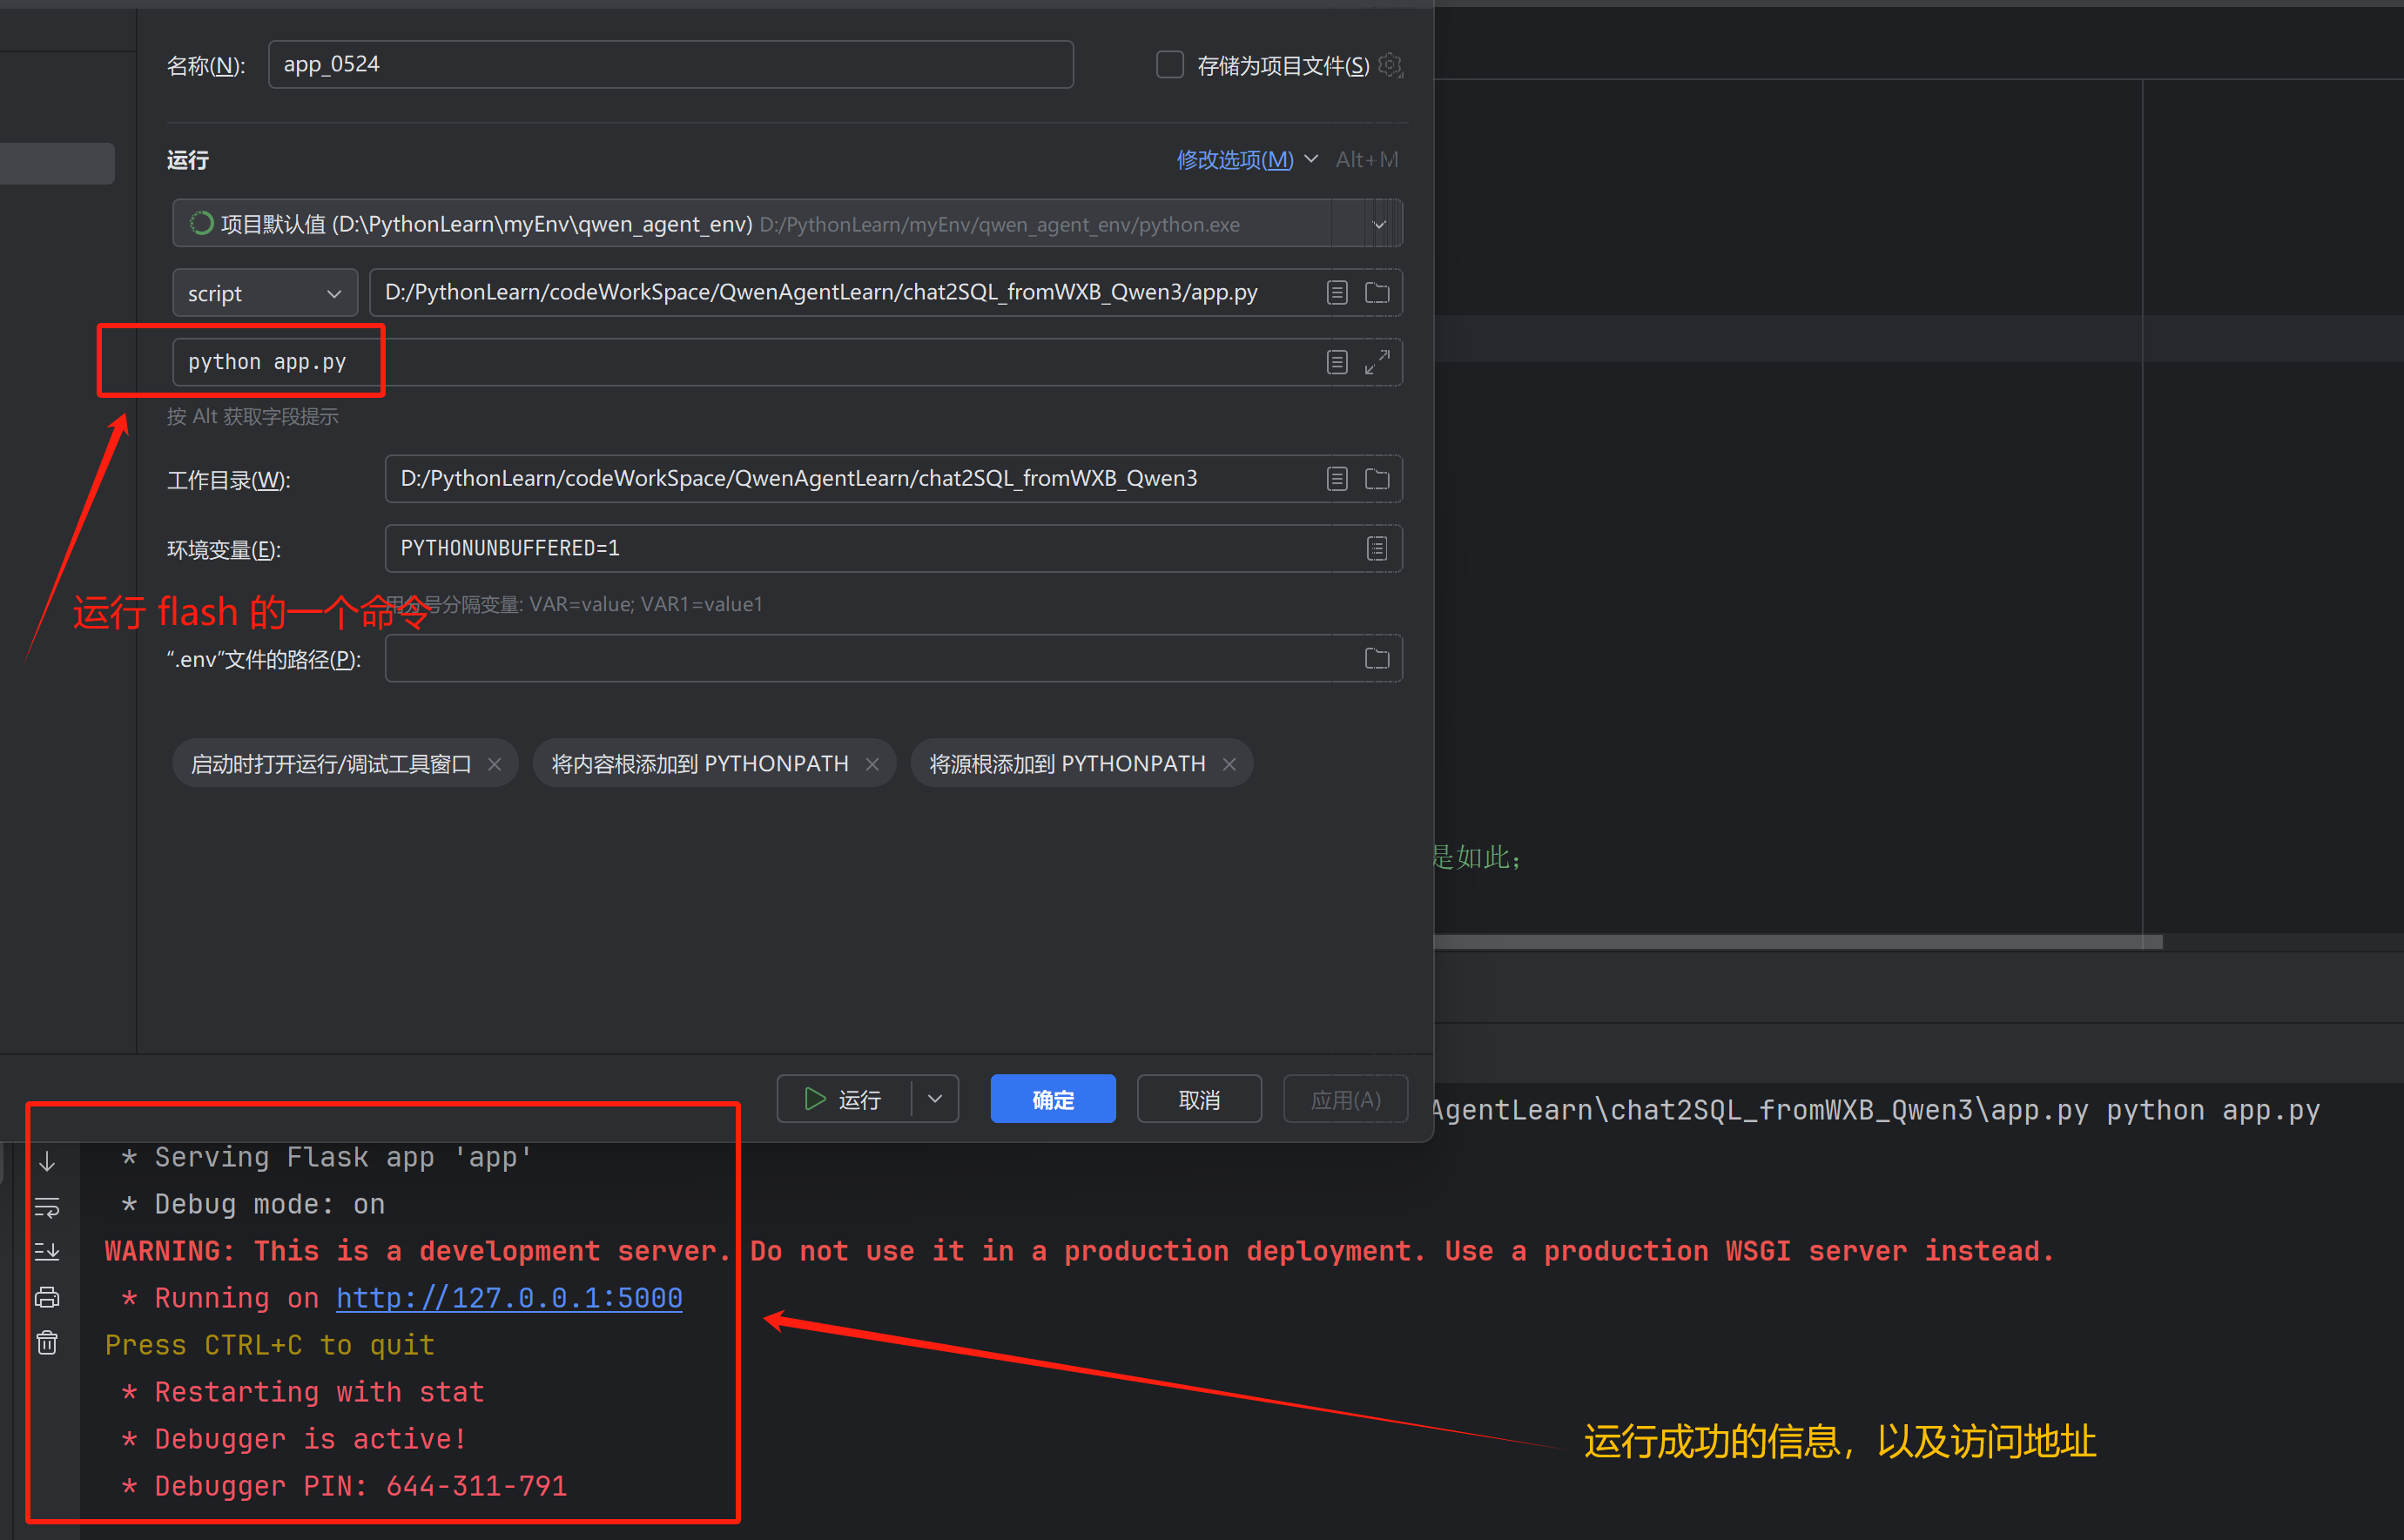Open the script type dropdown
The image size is (2404, 1540).
[x=264, y=293]
